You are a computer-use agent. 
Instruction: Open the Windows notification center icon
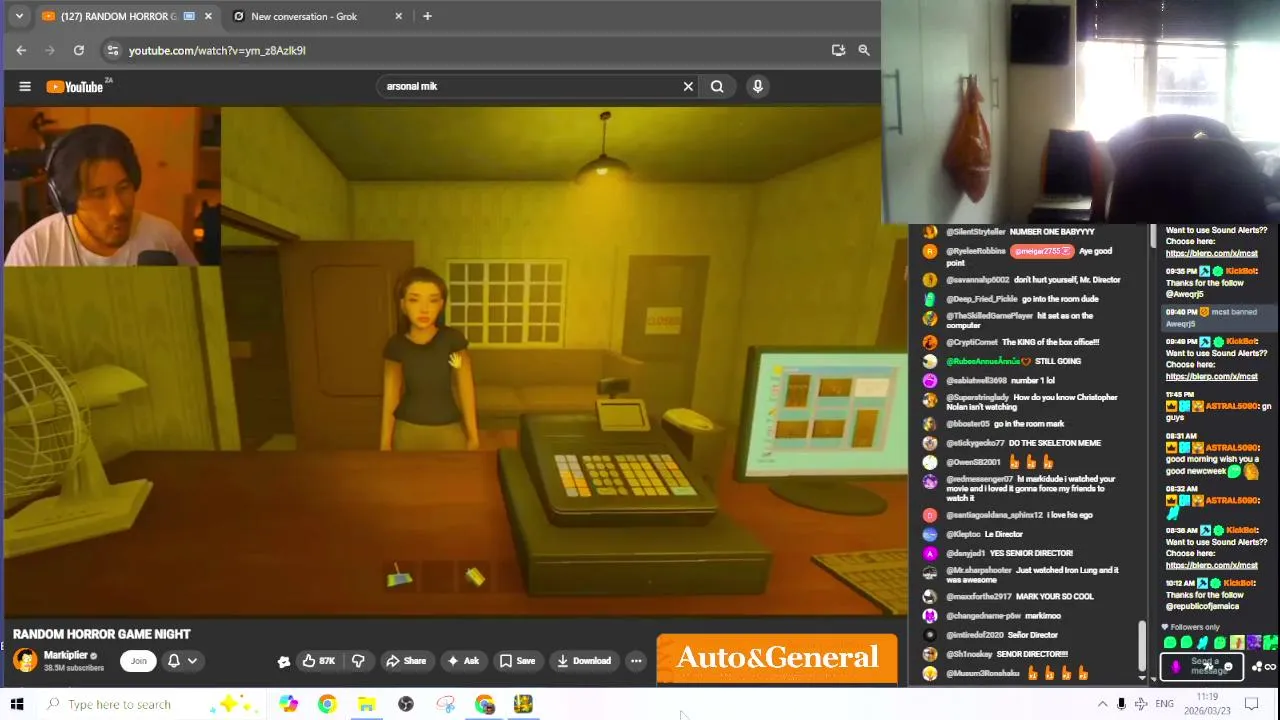point(1251,704)
